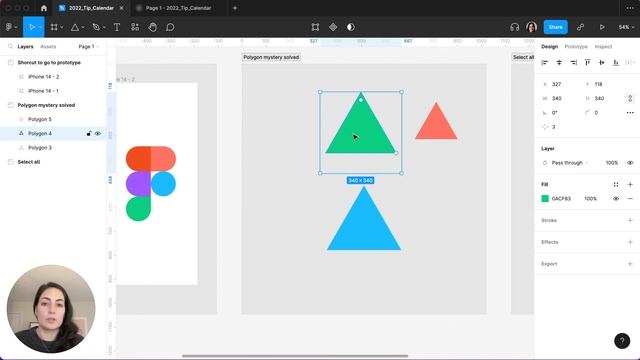640x360 pixels.
Task: Open shape tools dropdown arrow
Action: [x=83, y=27]
